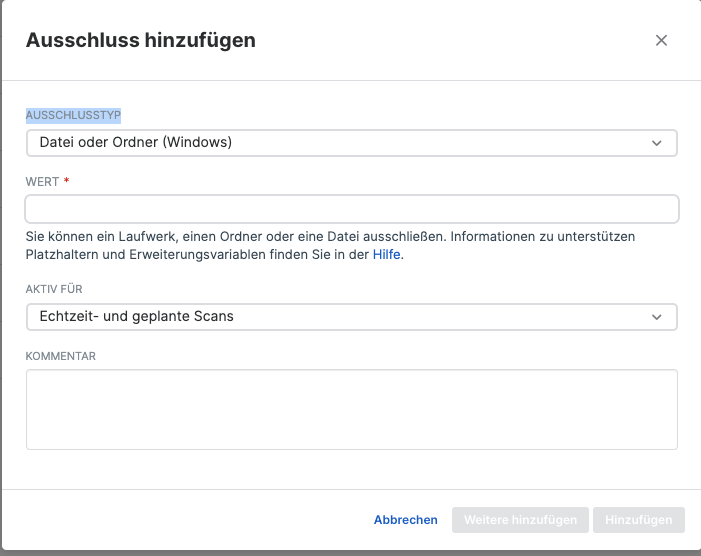Click the Hinzufügen button
The image size is (701, 556).
638,520
